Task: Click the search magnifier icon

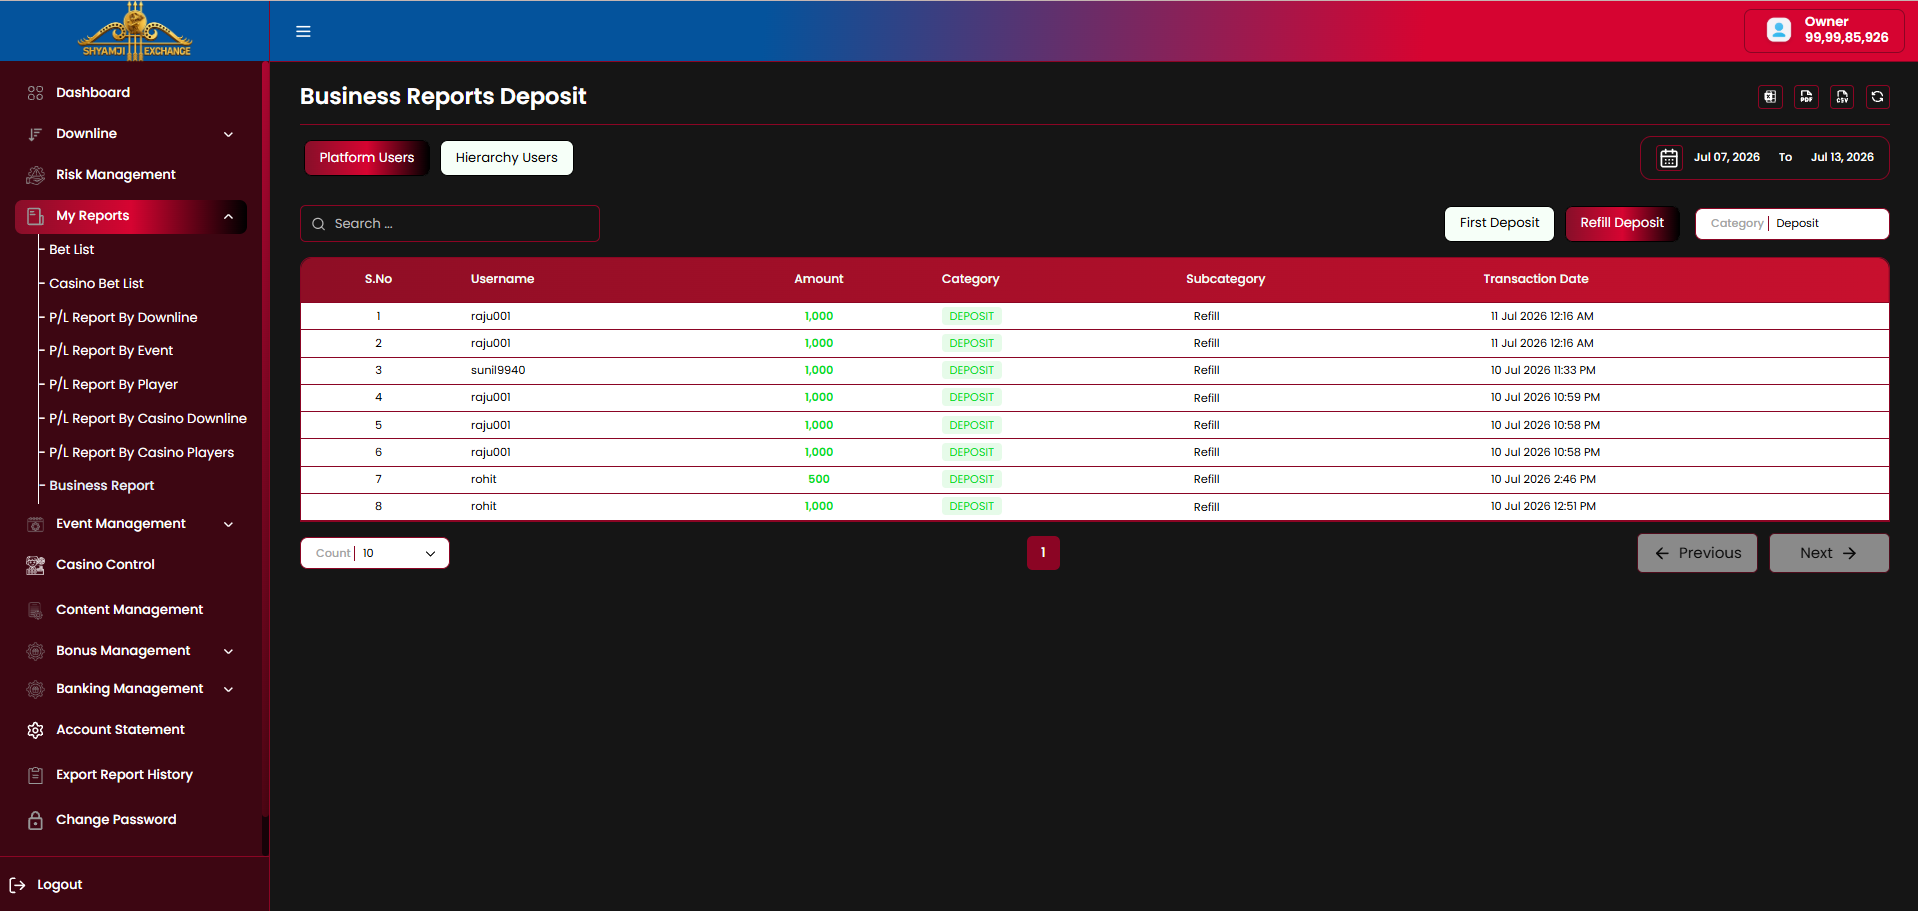Action: [318, 224]
